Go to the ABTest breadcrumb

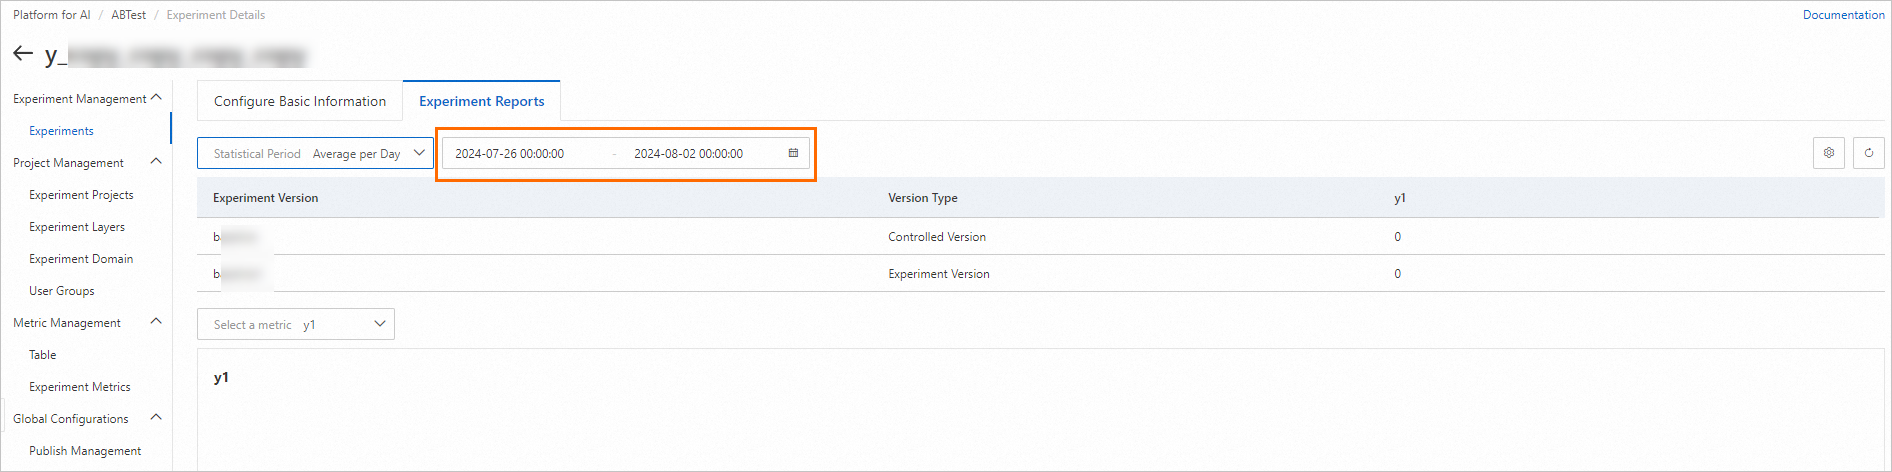[x=128, y=15]
